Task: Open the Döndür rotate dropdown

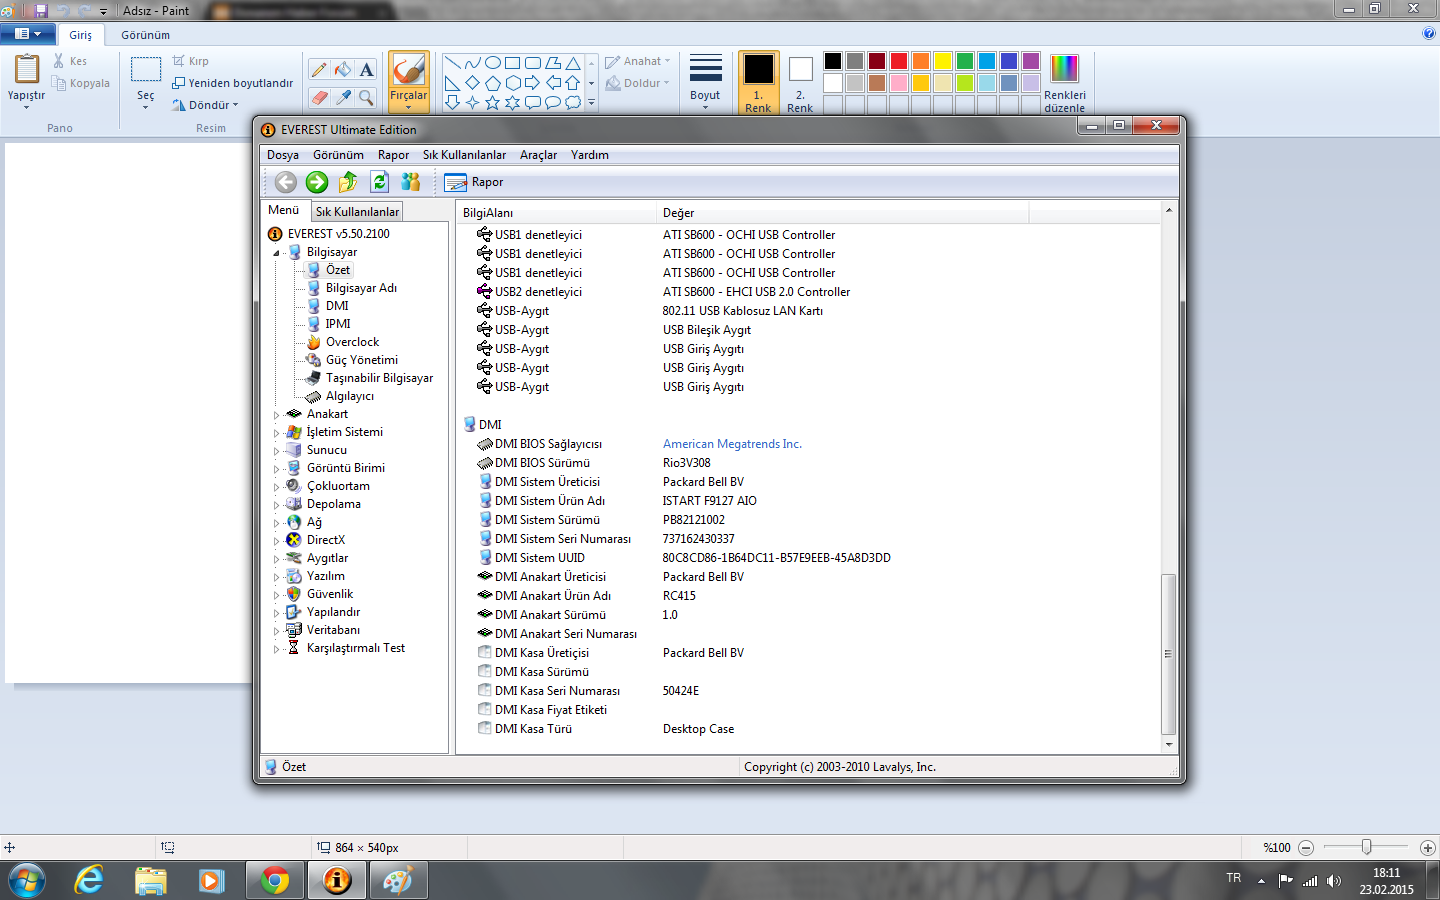Action: tap(205, 105)
